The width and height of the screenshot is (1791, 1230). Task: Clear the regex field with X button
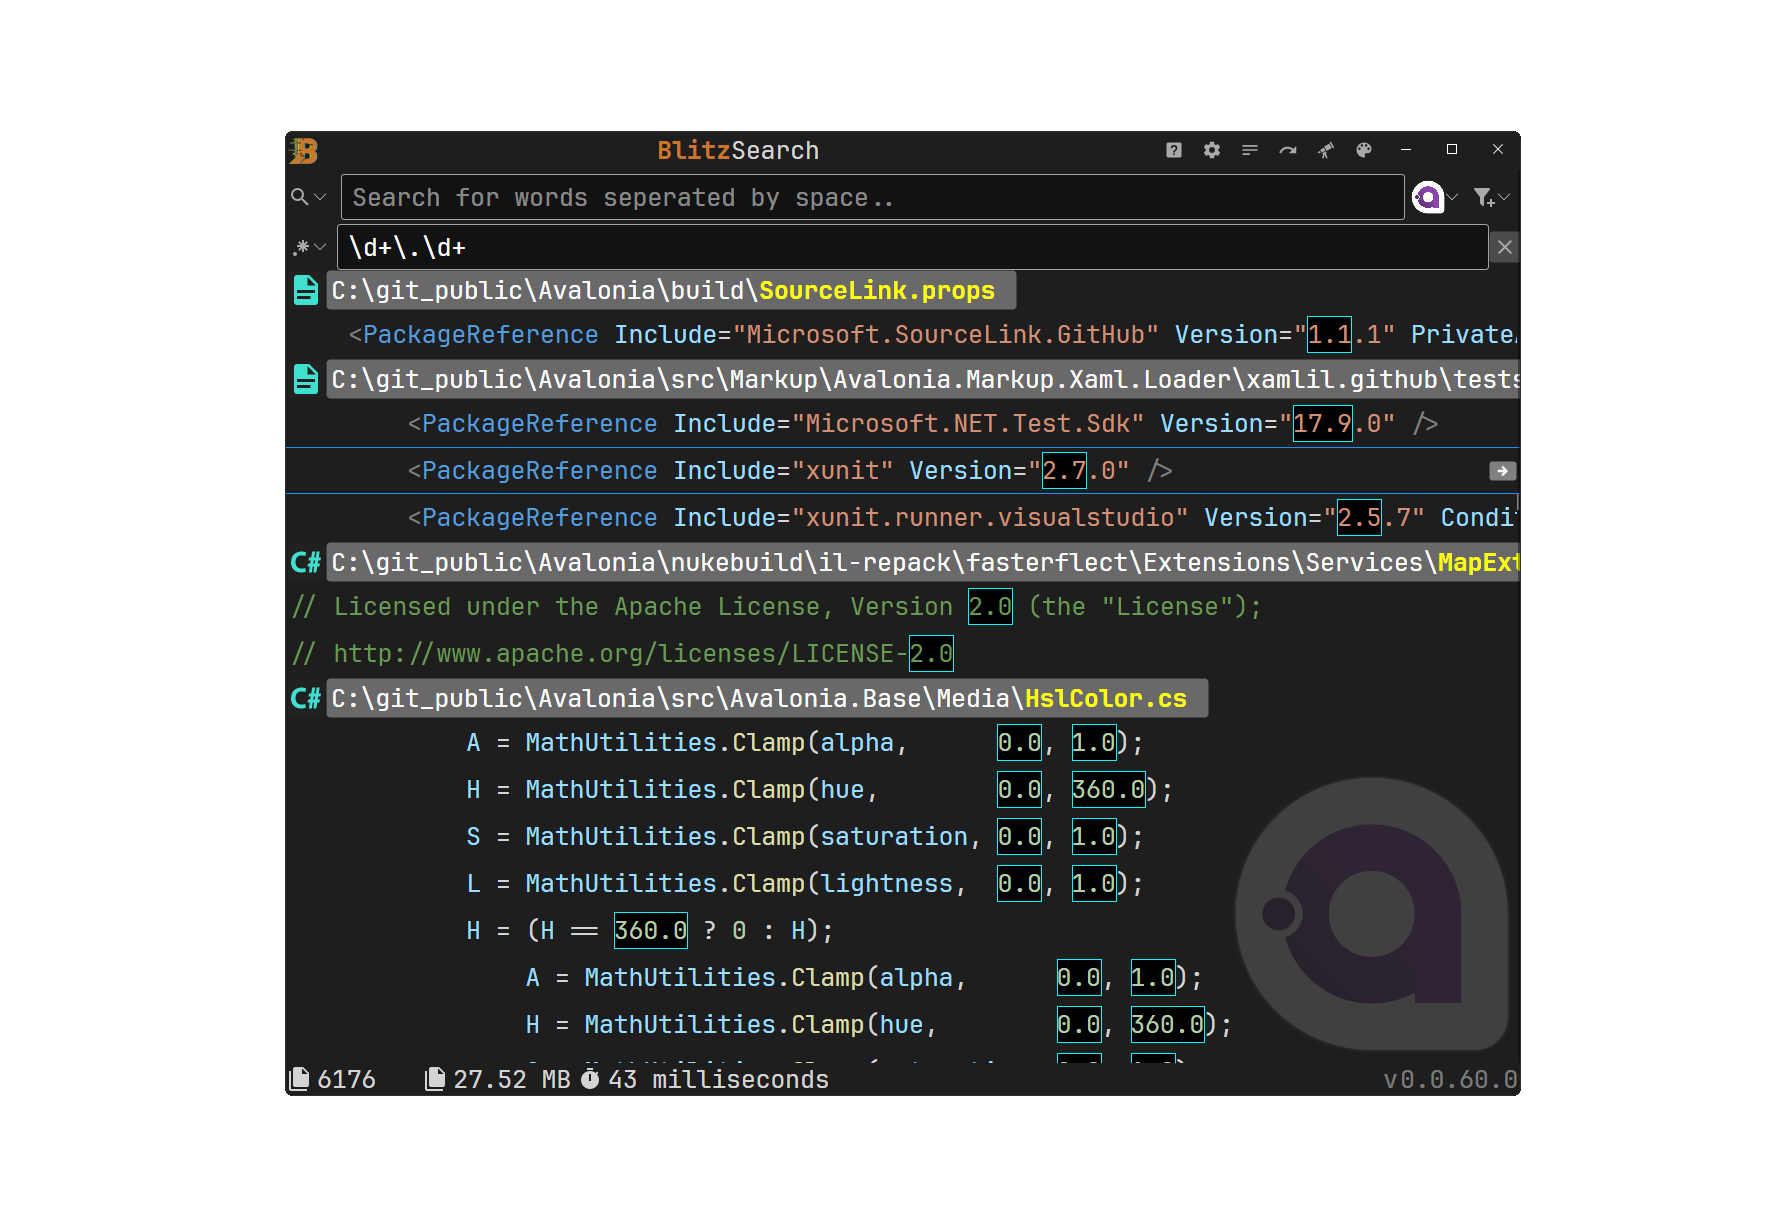1505,247
